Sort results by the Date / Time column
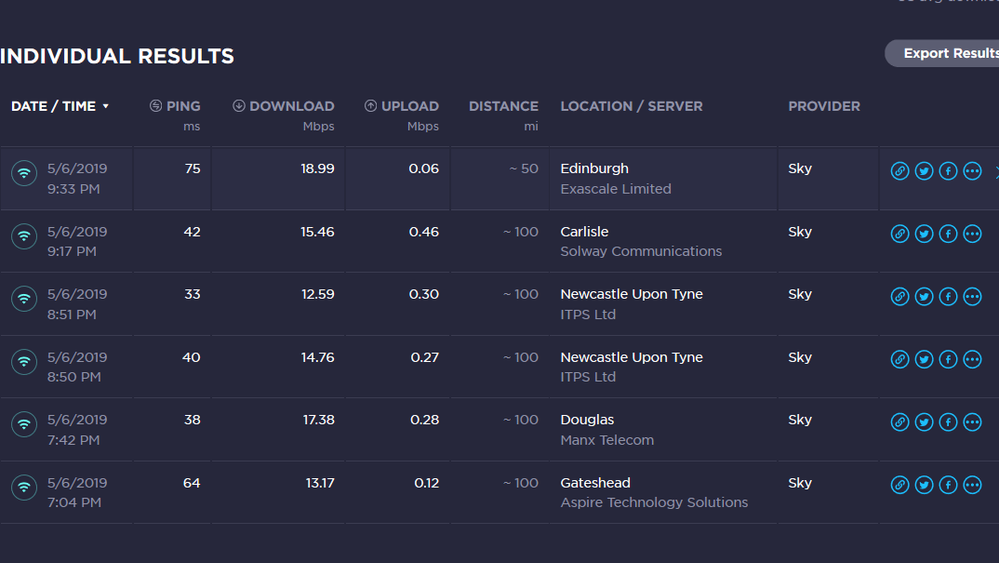The height and width of the screenshot is (563, 999). [60, 106]
